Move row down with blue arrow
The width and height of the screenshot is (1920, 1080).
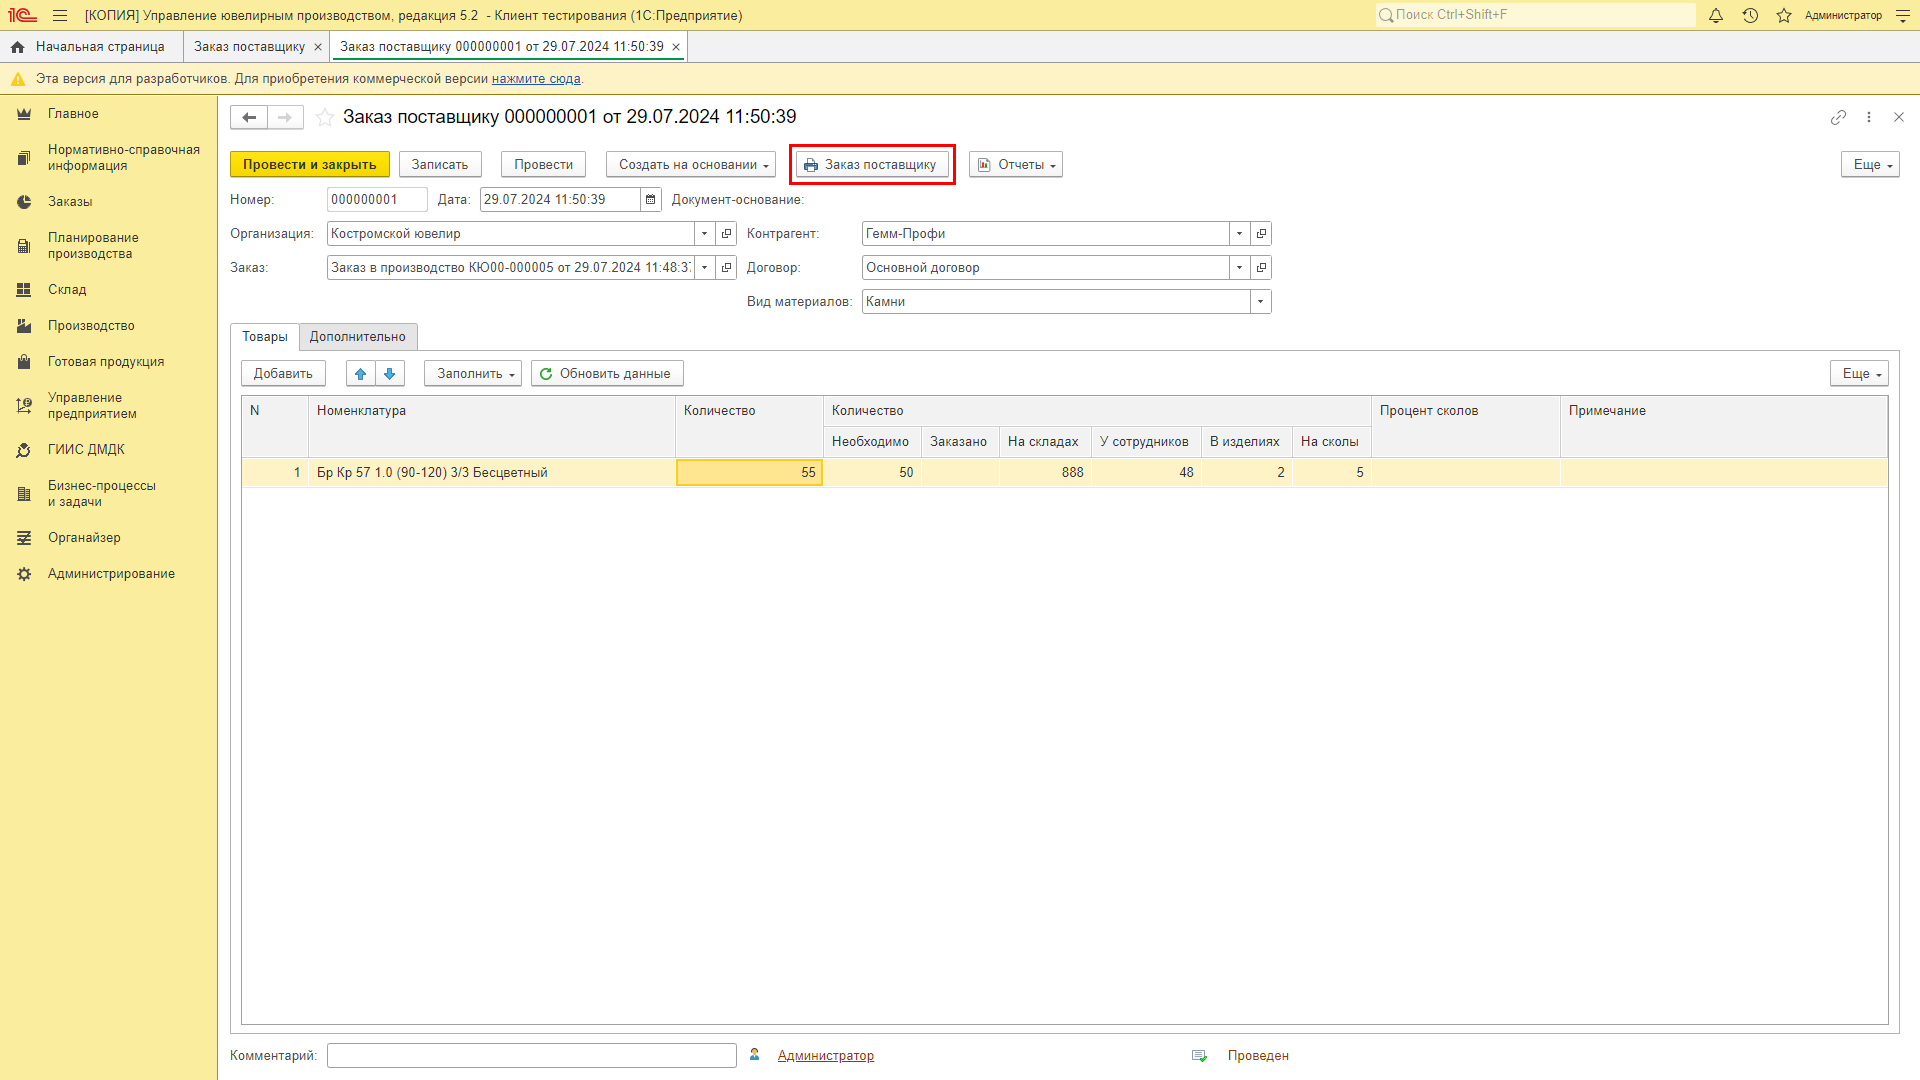390,374
